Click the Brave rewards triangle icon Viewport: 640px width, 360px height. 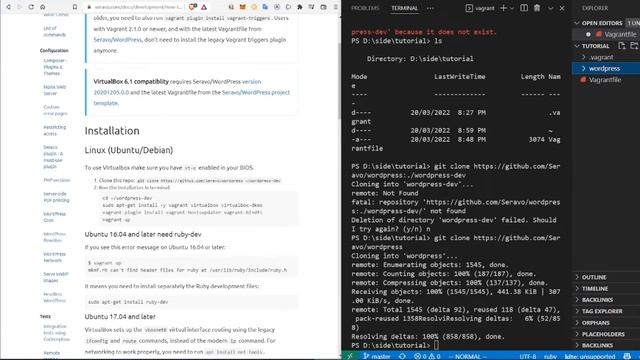(x=204, y=7)
